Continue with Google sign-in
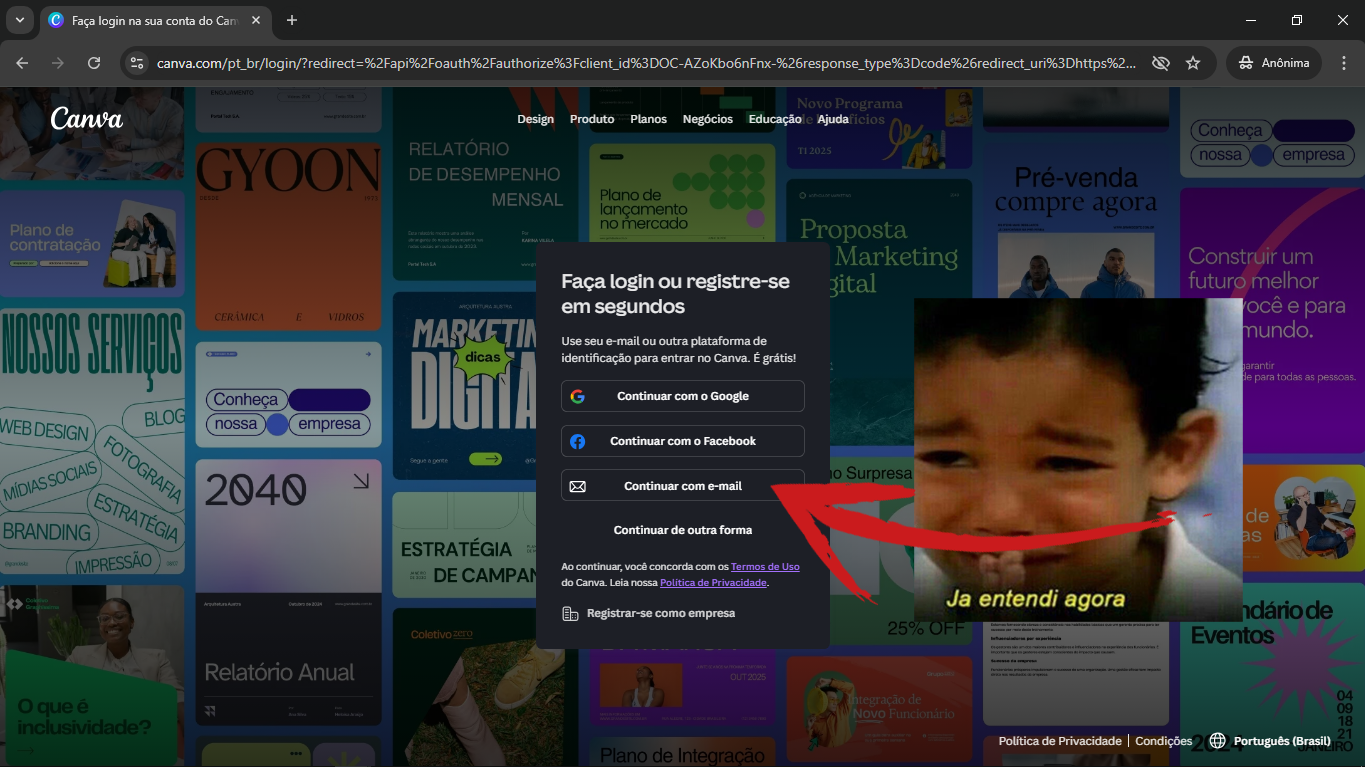The width and height of the screenshot is (1365, 767). pos(683,396)
